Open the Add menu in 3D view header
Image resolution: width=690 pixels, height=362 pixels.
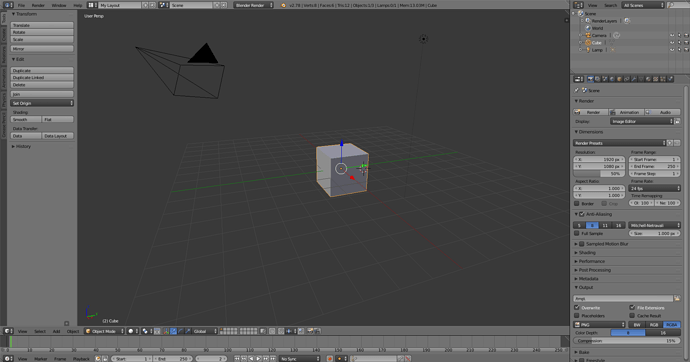pyautogui.click(x=56, y=331)
